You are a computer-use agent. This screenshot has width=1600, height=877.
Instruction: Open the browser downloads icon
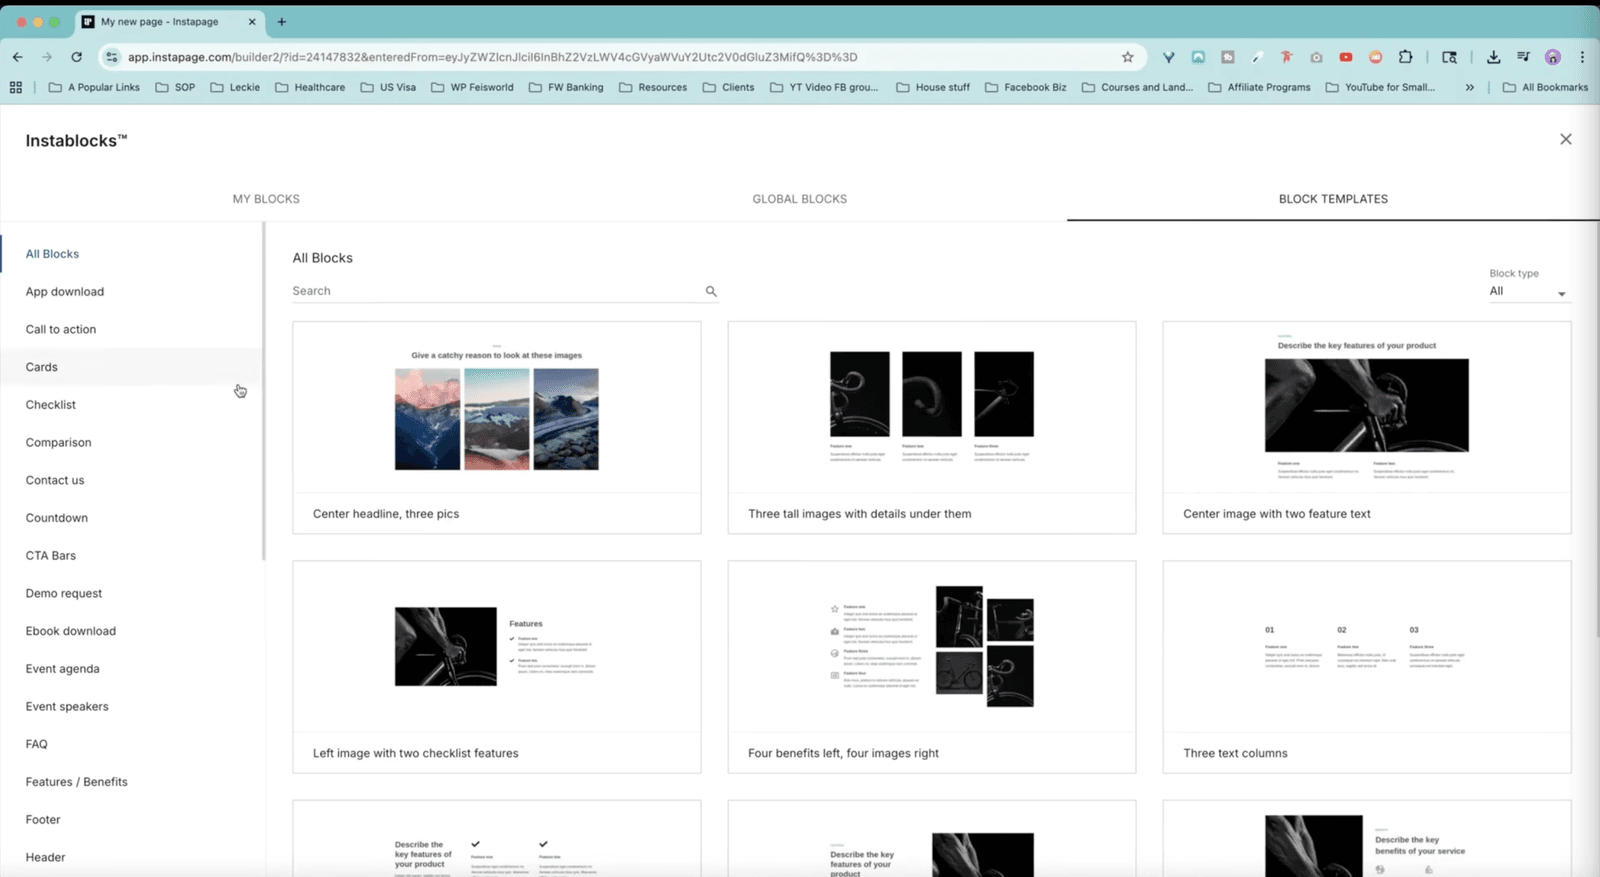(1493, 57)
